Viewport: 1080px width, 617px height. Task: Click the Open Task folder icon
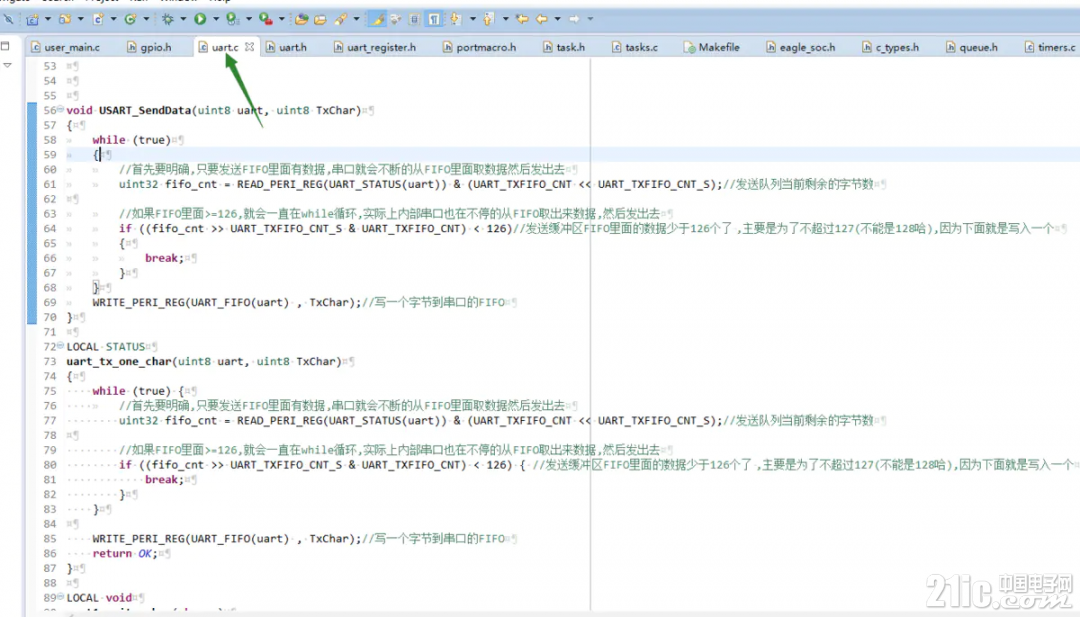click(320, 19)
